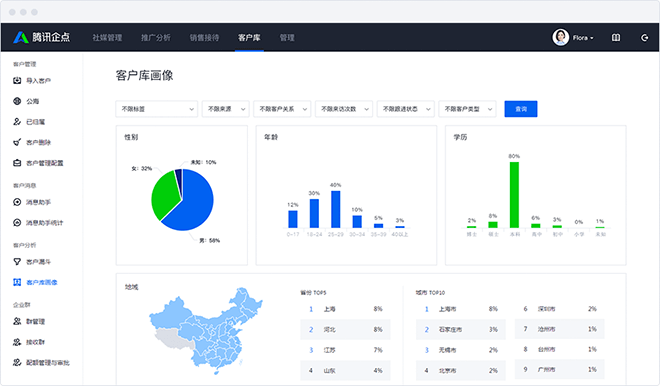Click the 客户删除 broom icon

tap(17, 142)
